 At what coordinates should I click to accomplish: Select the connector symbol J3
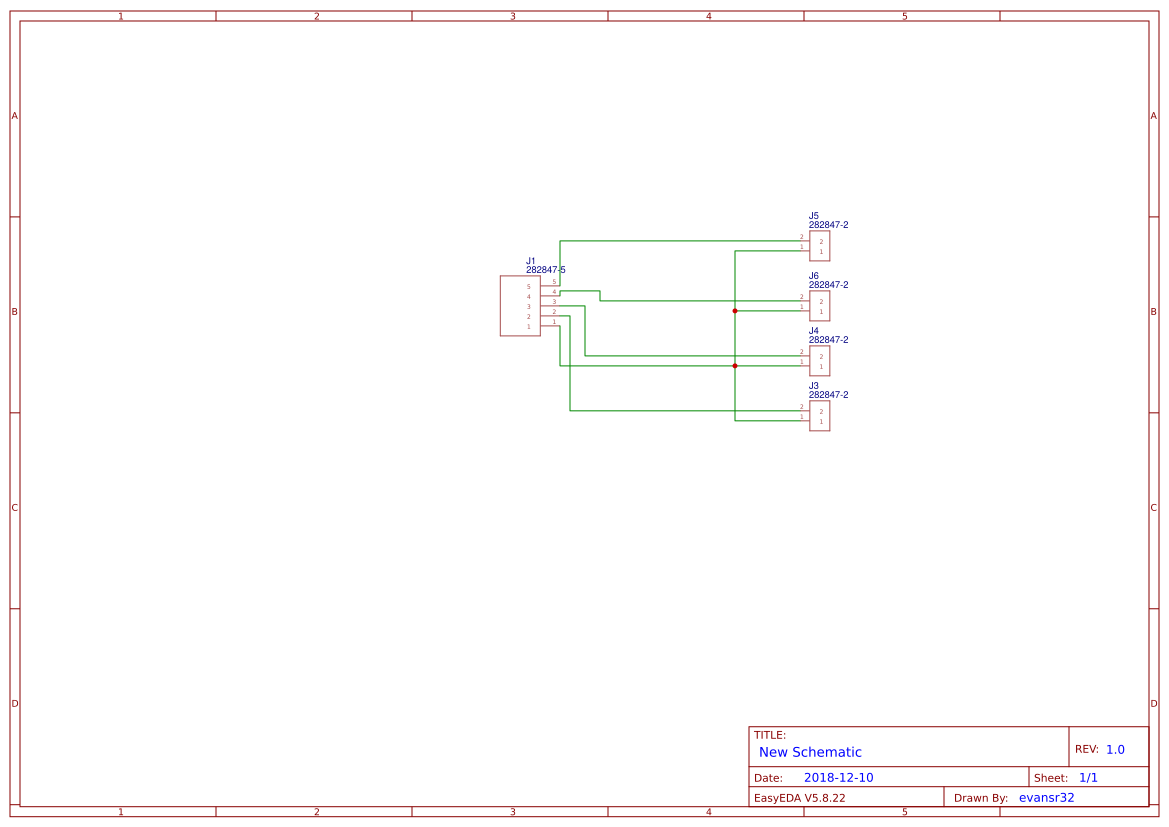820,414
